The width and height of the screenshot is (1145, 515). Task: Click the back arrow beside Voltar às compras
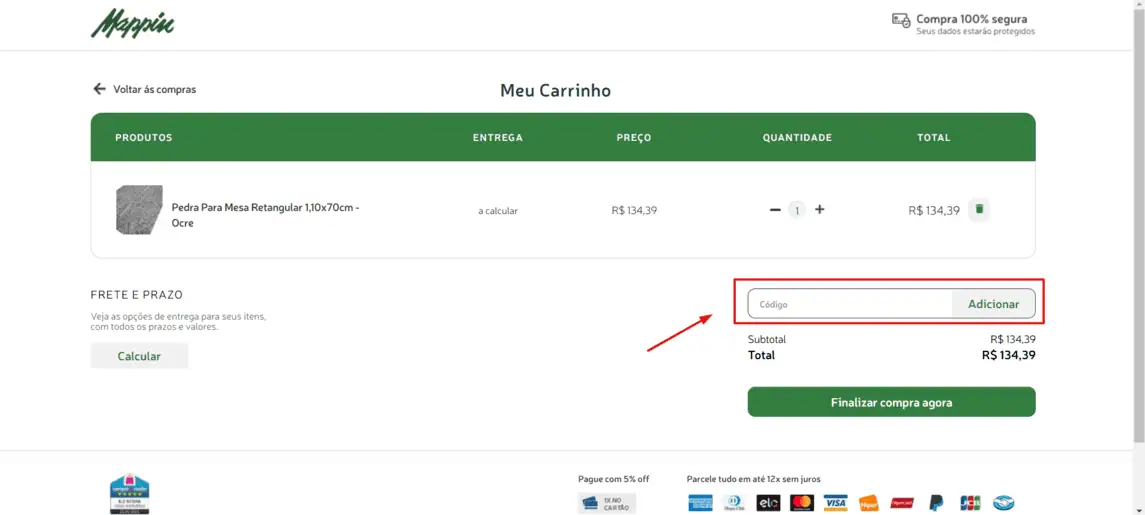(x=99, y=89)
